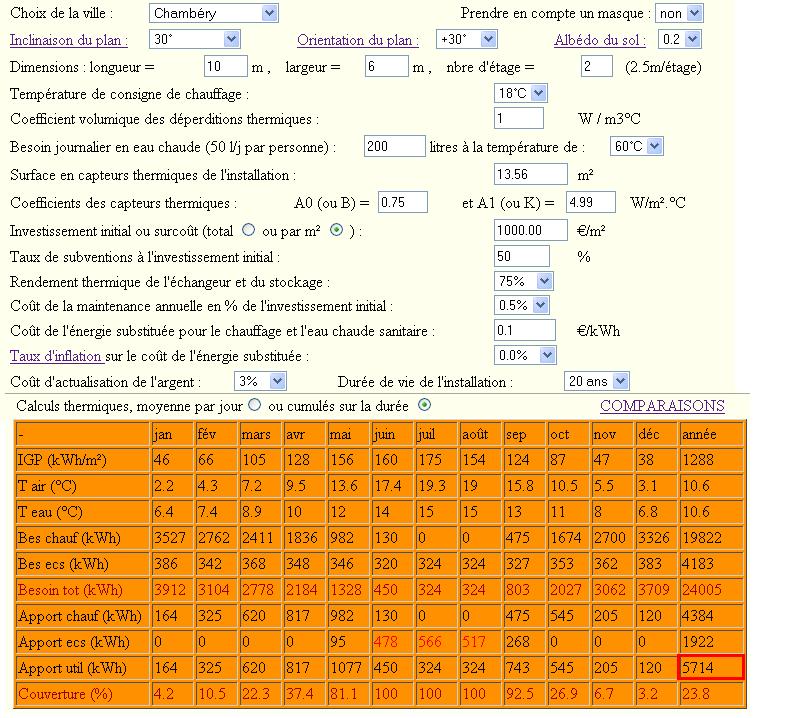The image size is (786, 718).
Task: Open the Choix de la ville dropdown
Action: tap(214, 13)
